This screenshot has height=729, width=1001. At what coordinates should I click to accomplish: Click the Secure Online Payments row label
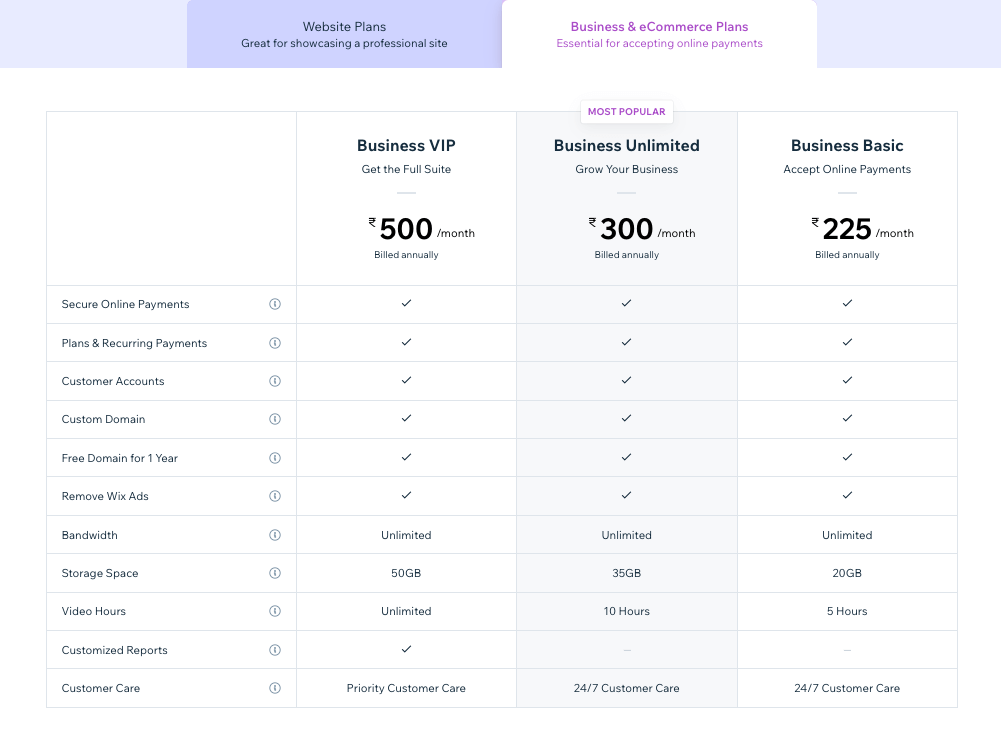[x=125, y=304]
